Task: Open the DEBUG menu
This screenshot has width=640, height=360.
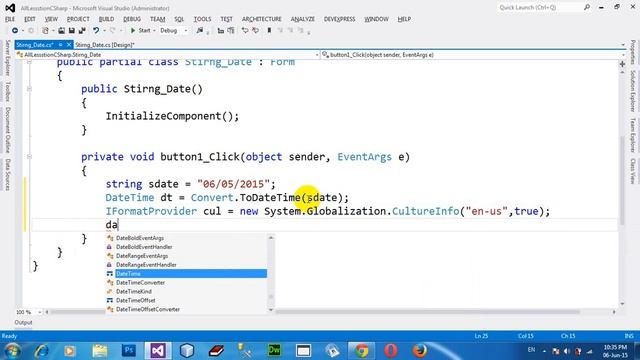Action: [132, 19]
